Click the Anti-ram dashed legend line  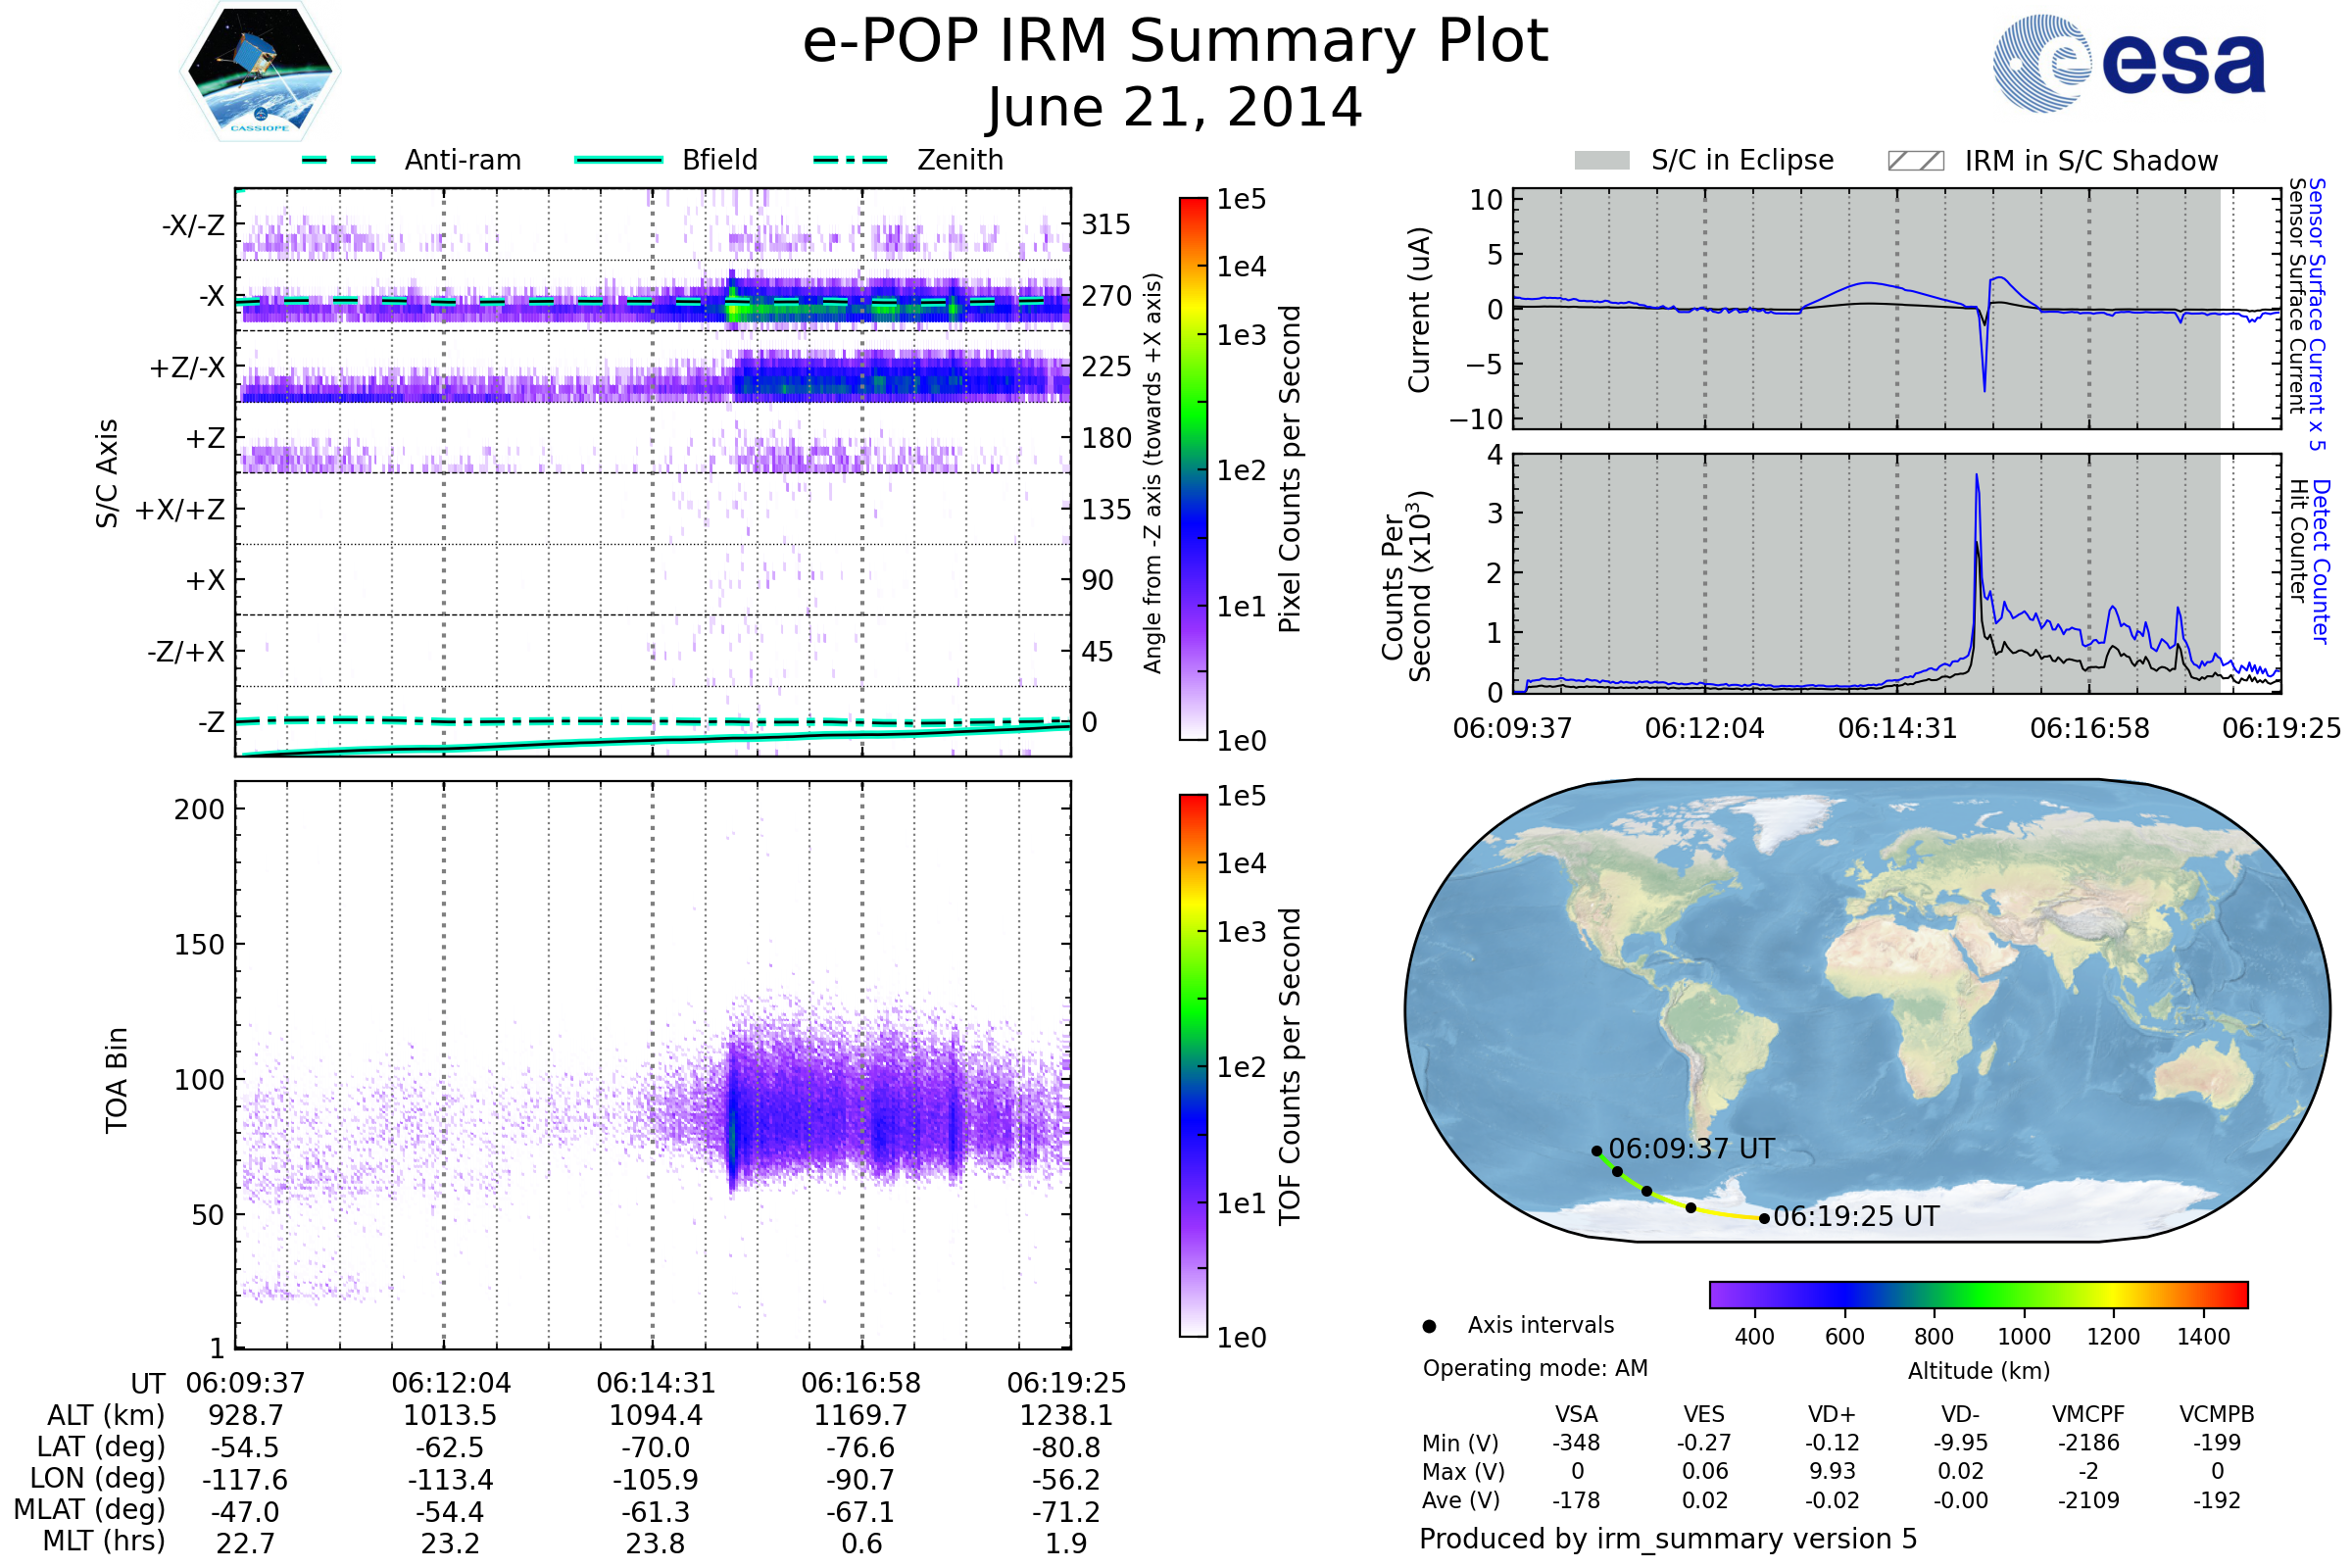(x=339, y=160)
